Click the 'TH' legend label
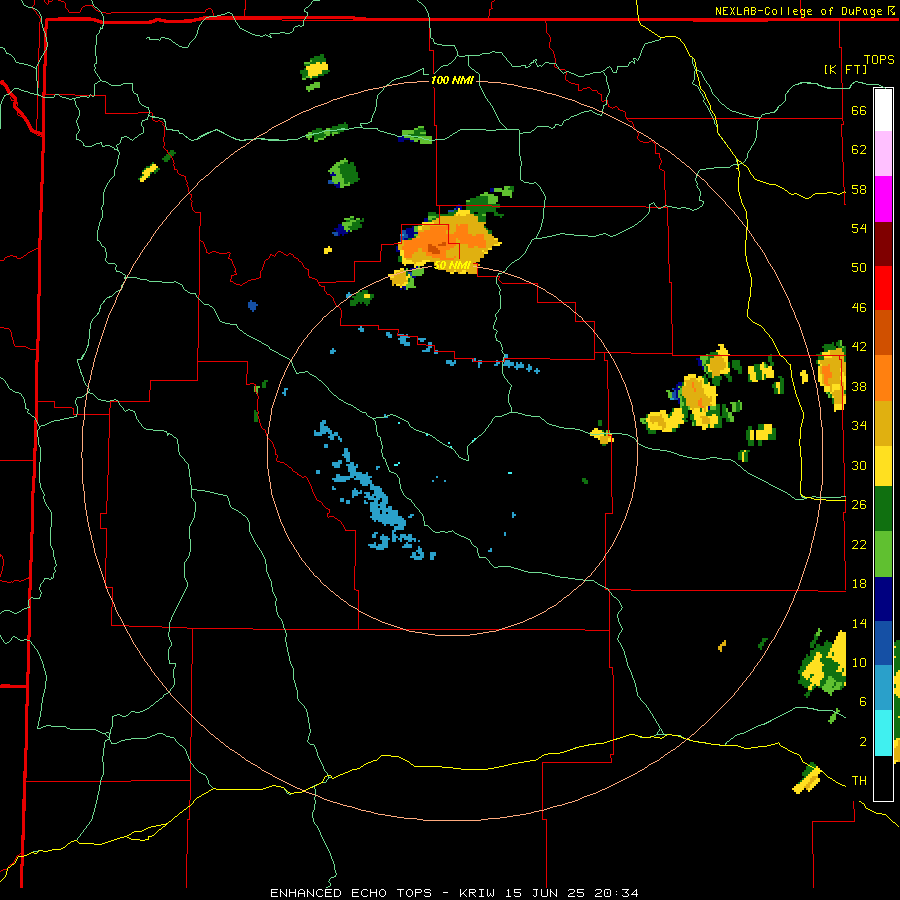This screenshot has width=900, height=900. (x=859, y=781)
